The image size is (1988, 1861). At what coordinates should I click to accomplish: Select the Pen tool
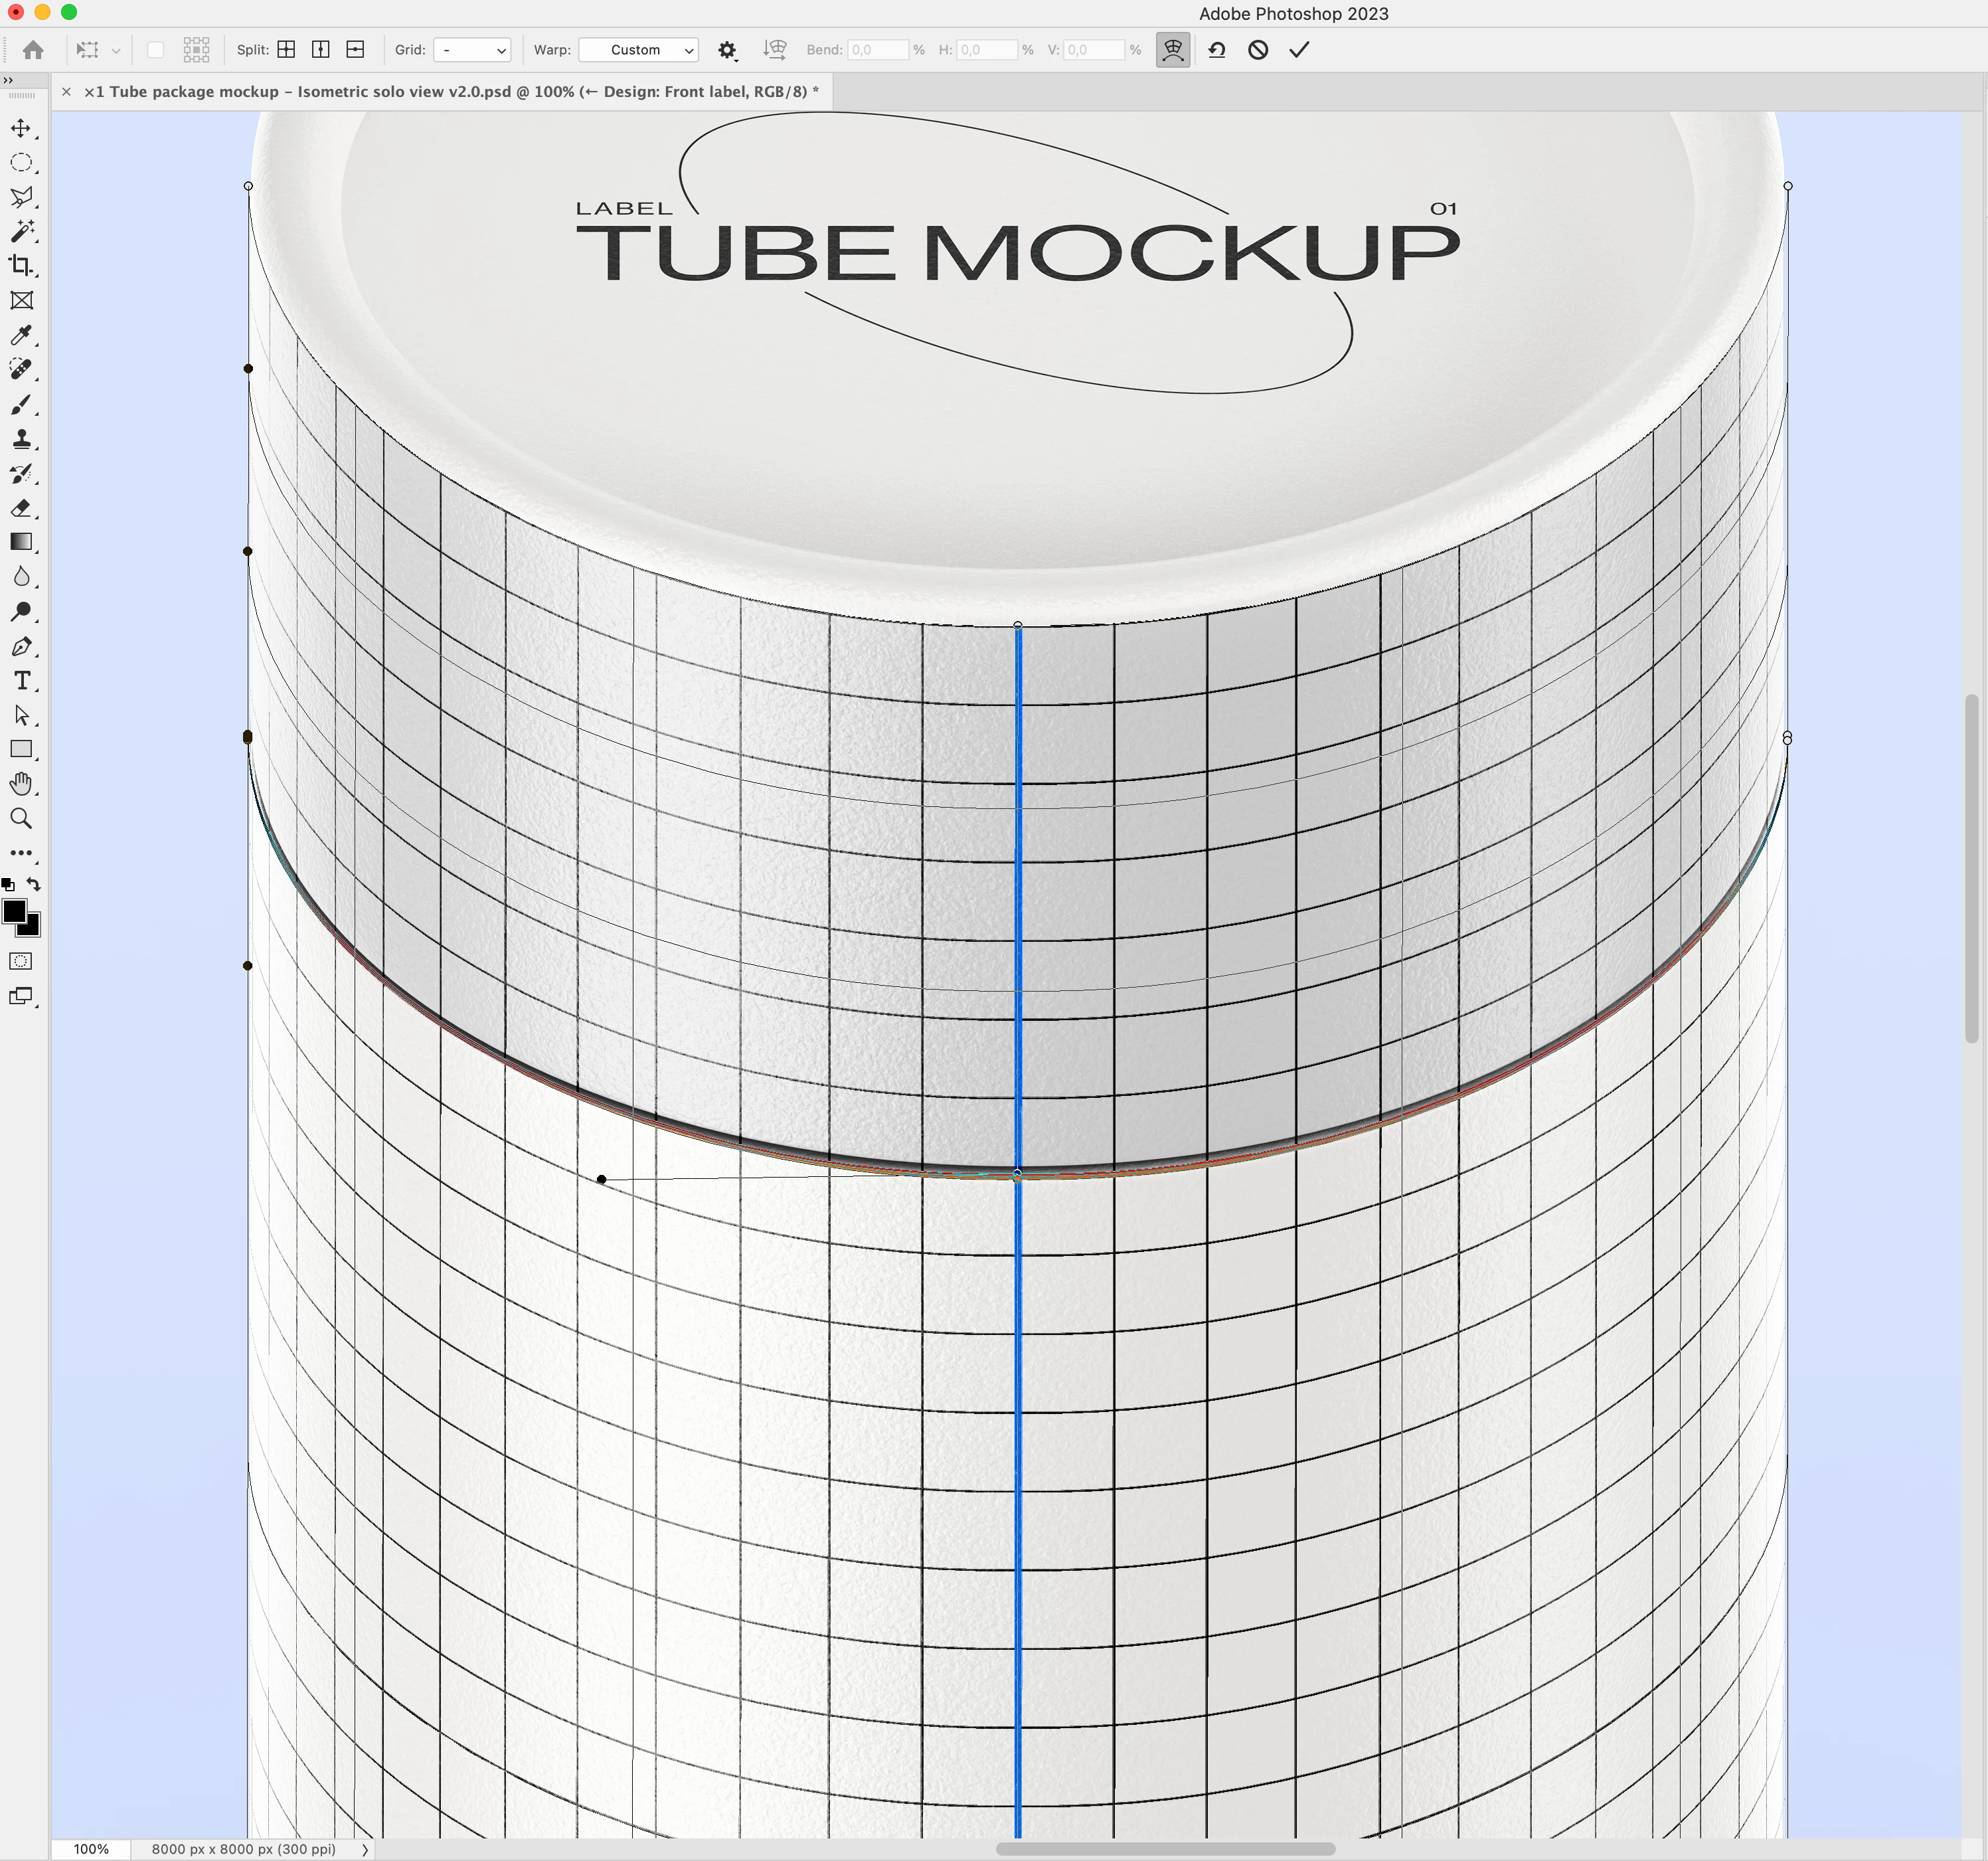pos(21,647)
